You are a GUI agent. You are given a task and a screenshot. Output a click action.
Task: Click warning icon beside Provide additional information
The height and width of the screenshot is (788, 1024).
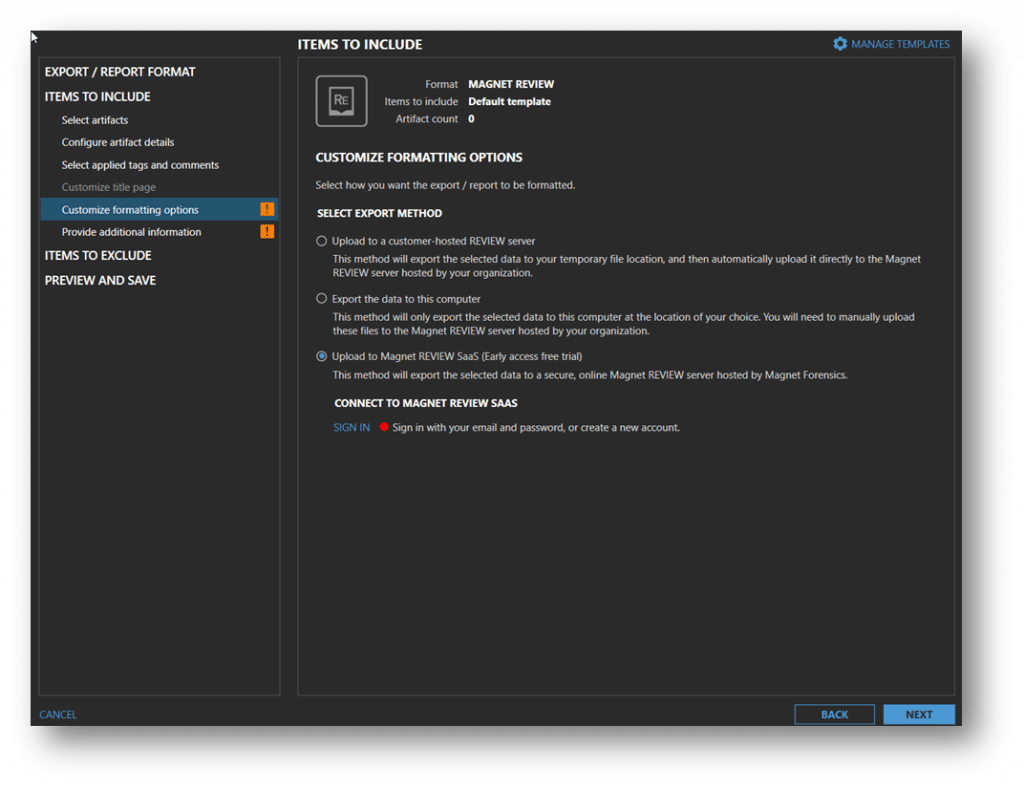(267, 232)
